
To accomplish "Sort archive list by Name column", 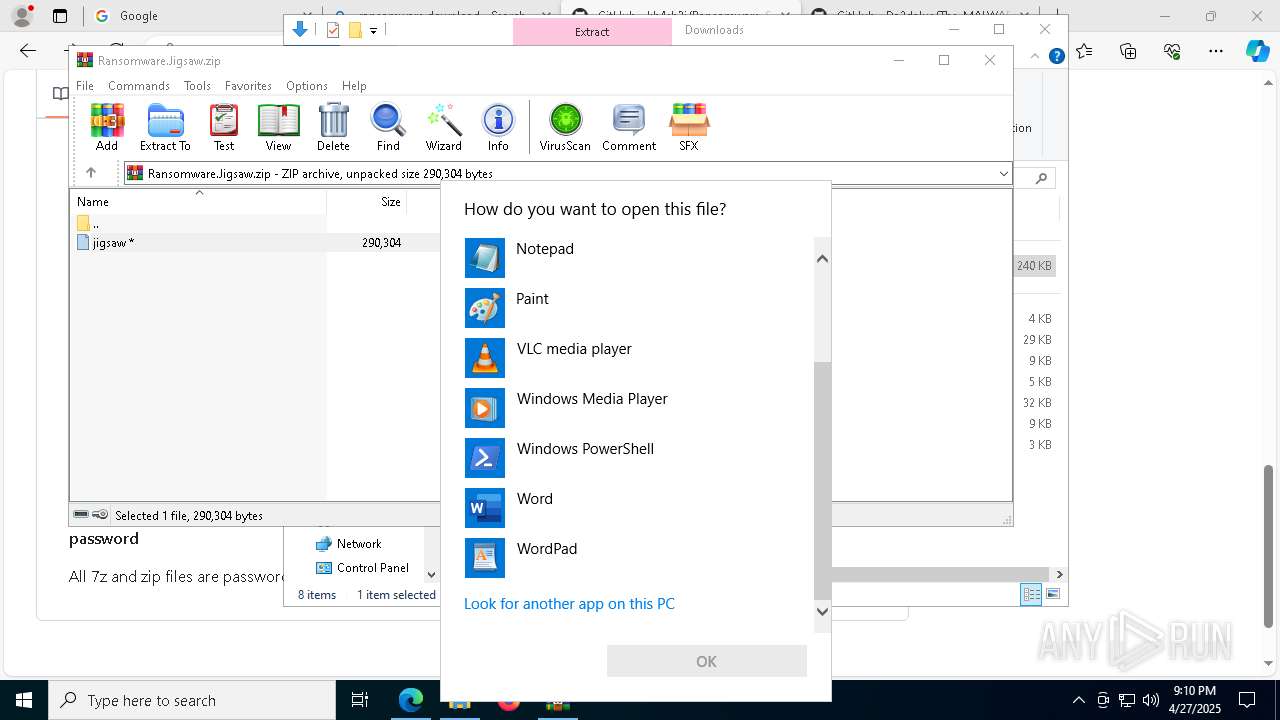I will tap(198, 202).
